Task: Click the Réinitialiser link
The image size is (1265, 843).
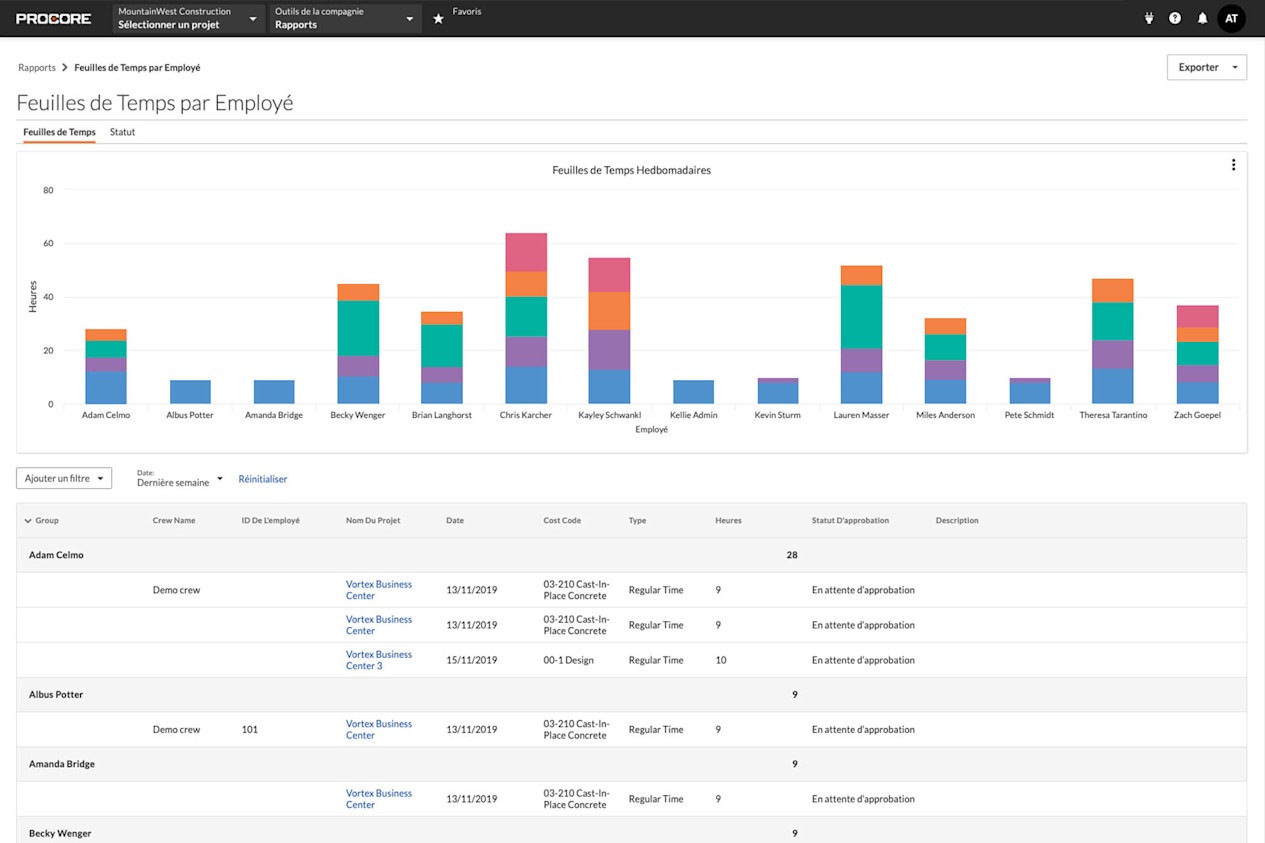Action: coord(262,479)
